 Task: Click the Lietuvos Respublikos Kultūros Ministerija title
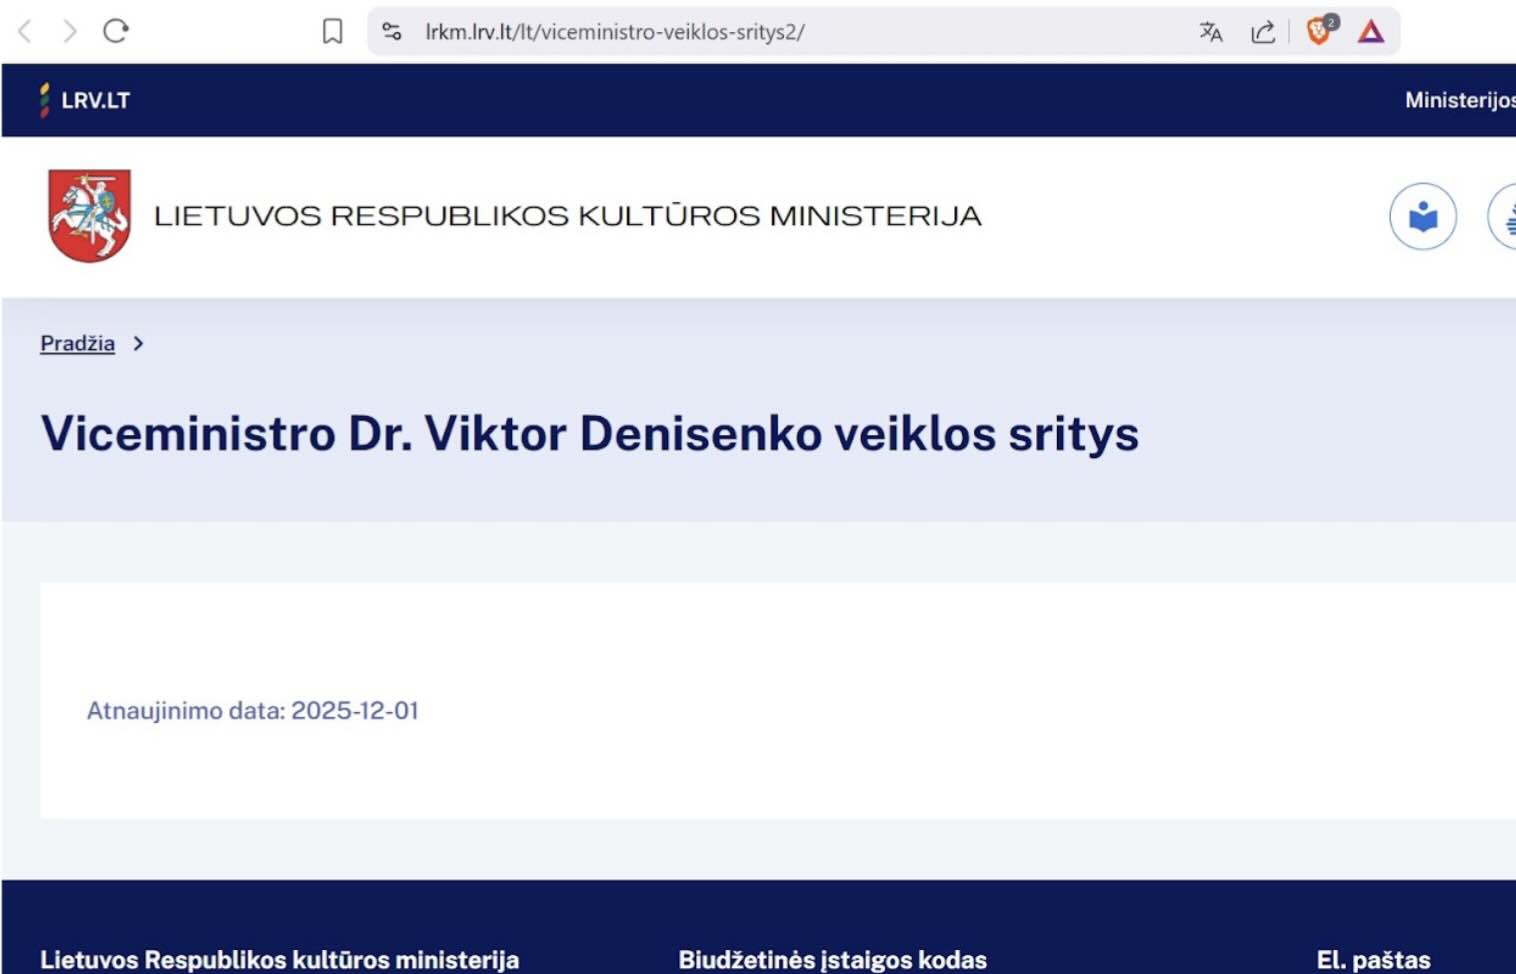click(x=567, y=216)
